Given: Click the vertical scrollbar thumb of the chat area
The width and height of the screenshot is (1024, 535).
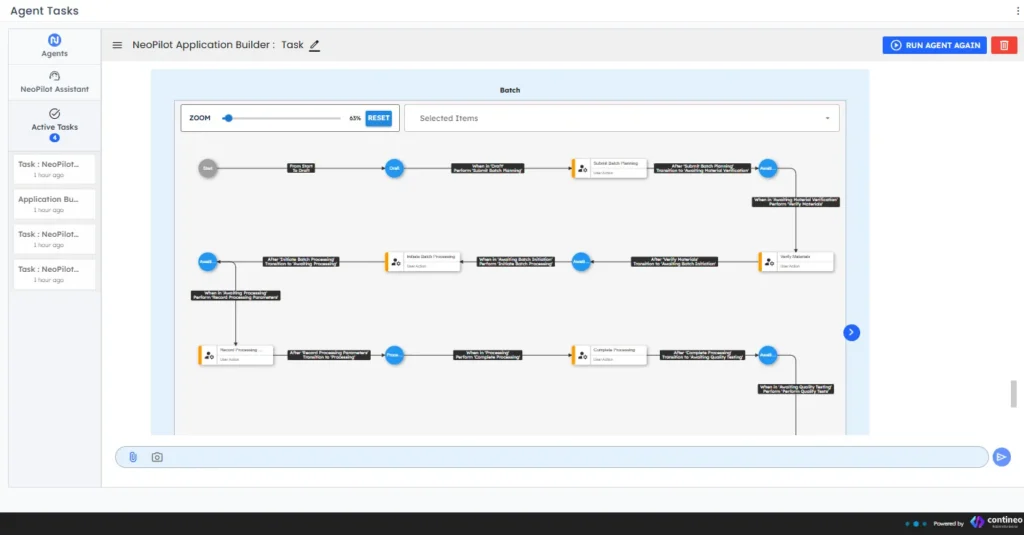Looking at the screenshot, I should click(1014, 394).
